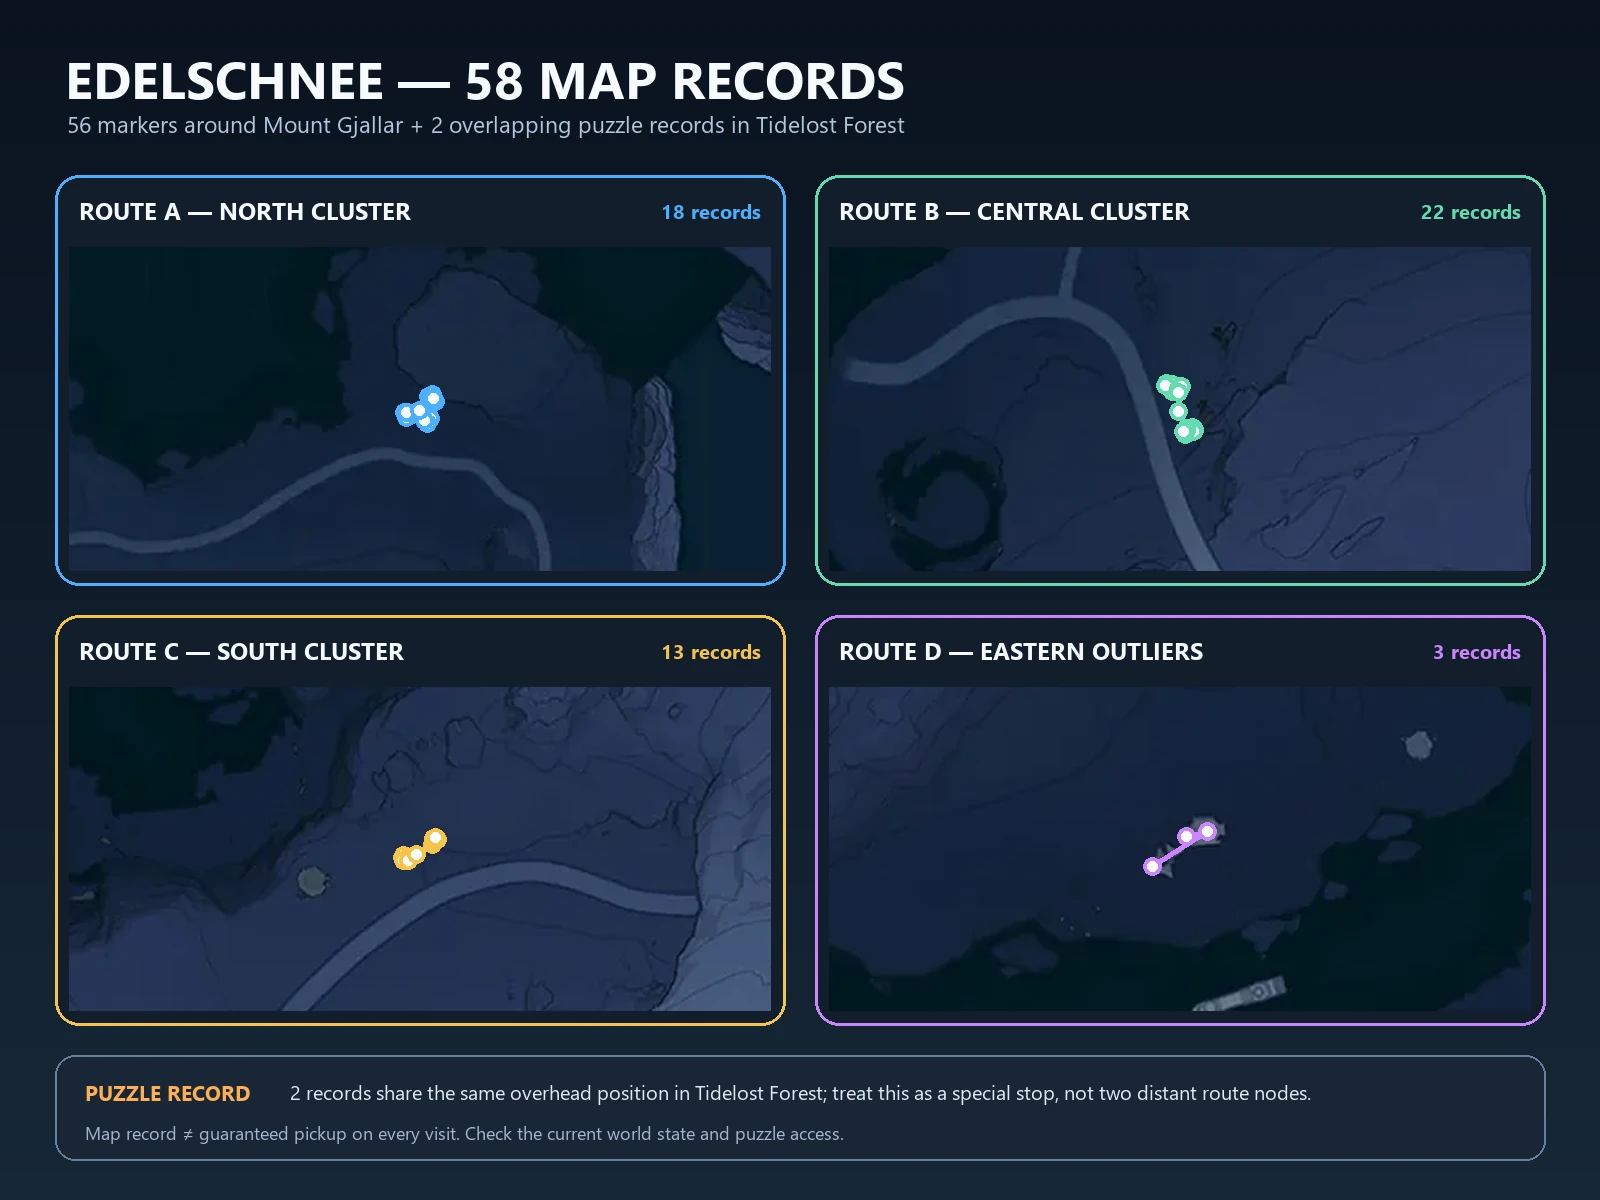Open the Route C South Cluster map thumbnail
Viewport: 1600px width, 1200px height.
[420, 849]
